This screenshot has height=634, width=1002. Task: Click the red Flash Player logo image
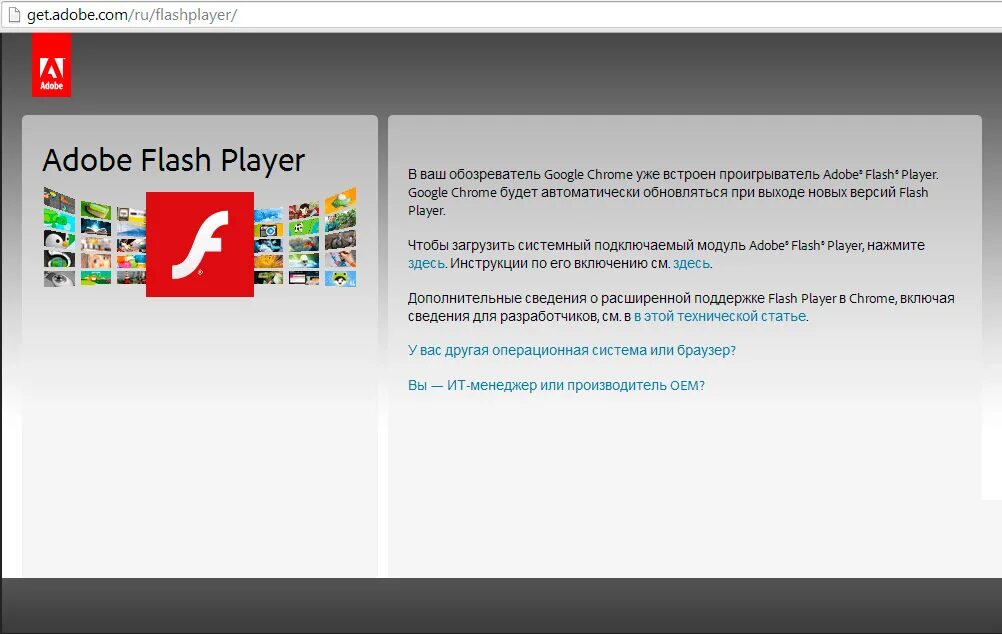coord(199,244)
